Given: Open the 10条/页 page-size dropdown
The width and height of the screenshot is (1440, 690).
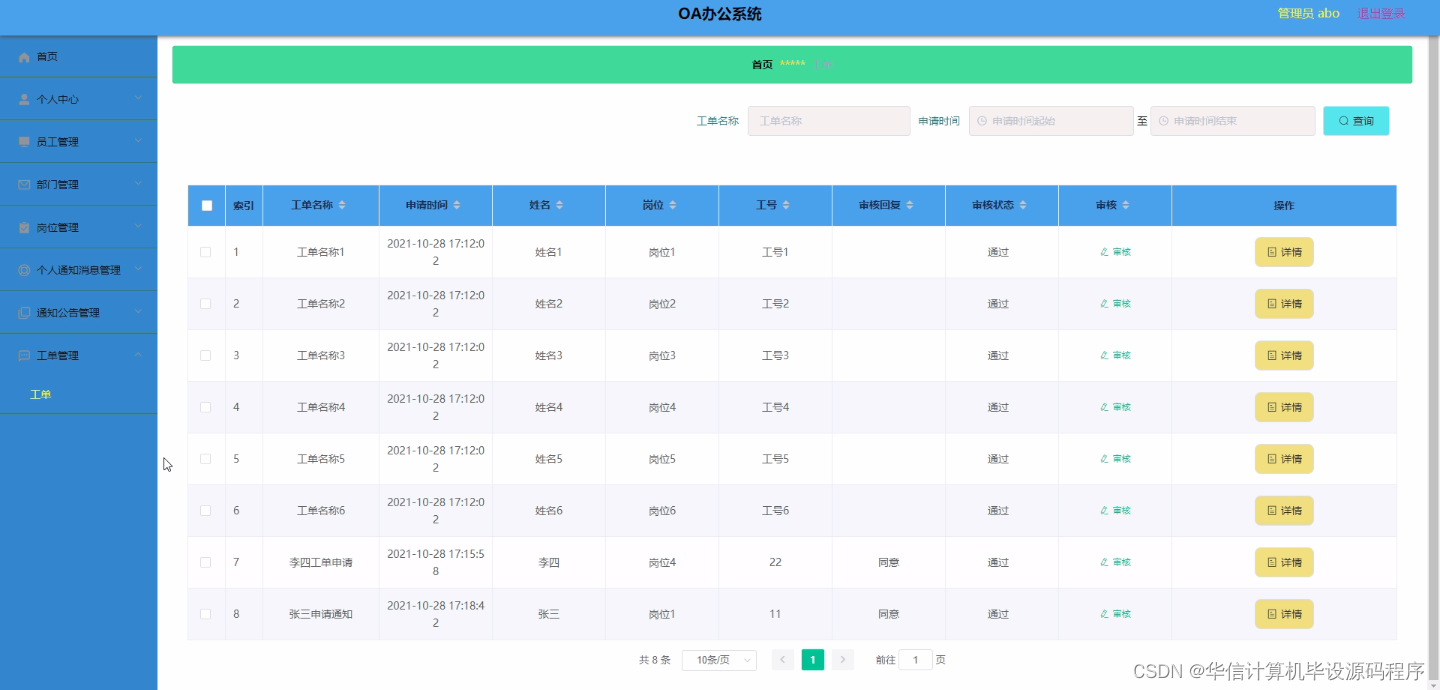Looking at the screenshot, I should pos(718,660).
